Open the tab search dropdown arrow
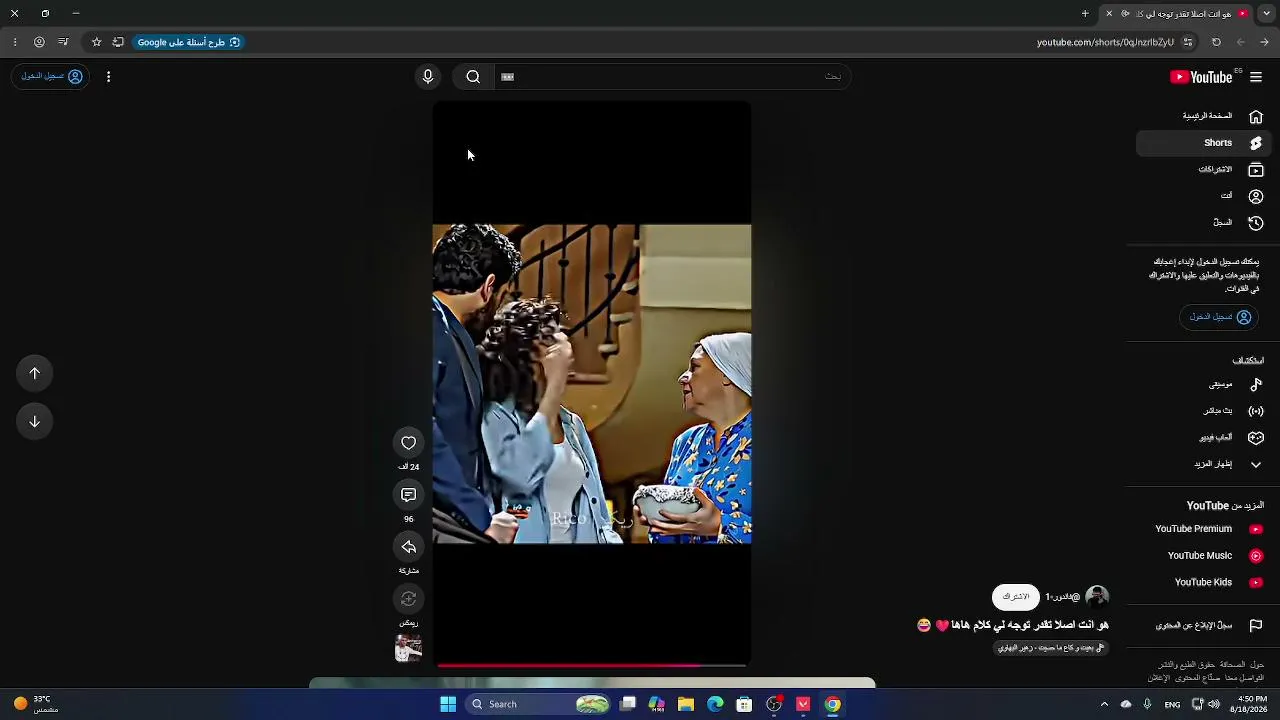Screen dimensions: 1280x720 [1266, 14]
